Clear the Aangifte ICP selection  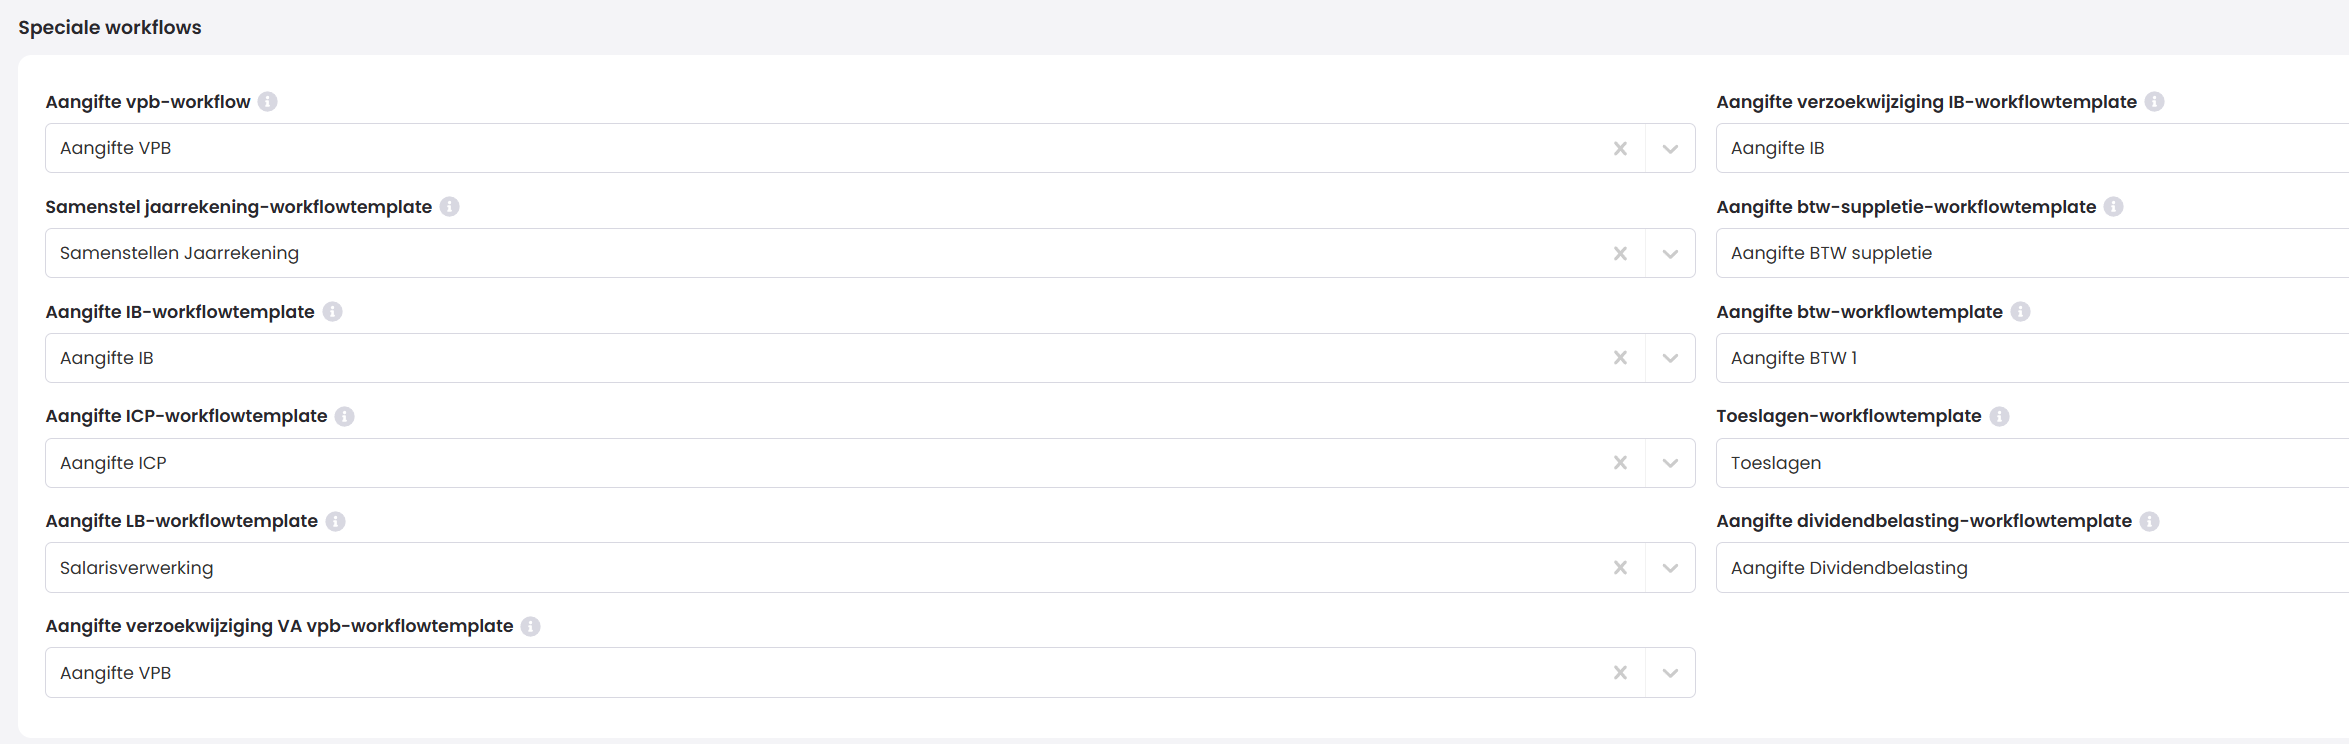pos(1620,463)
